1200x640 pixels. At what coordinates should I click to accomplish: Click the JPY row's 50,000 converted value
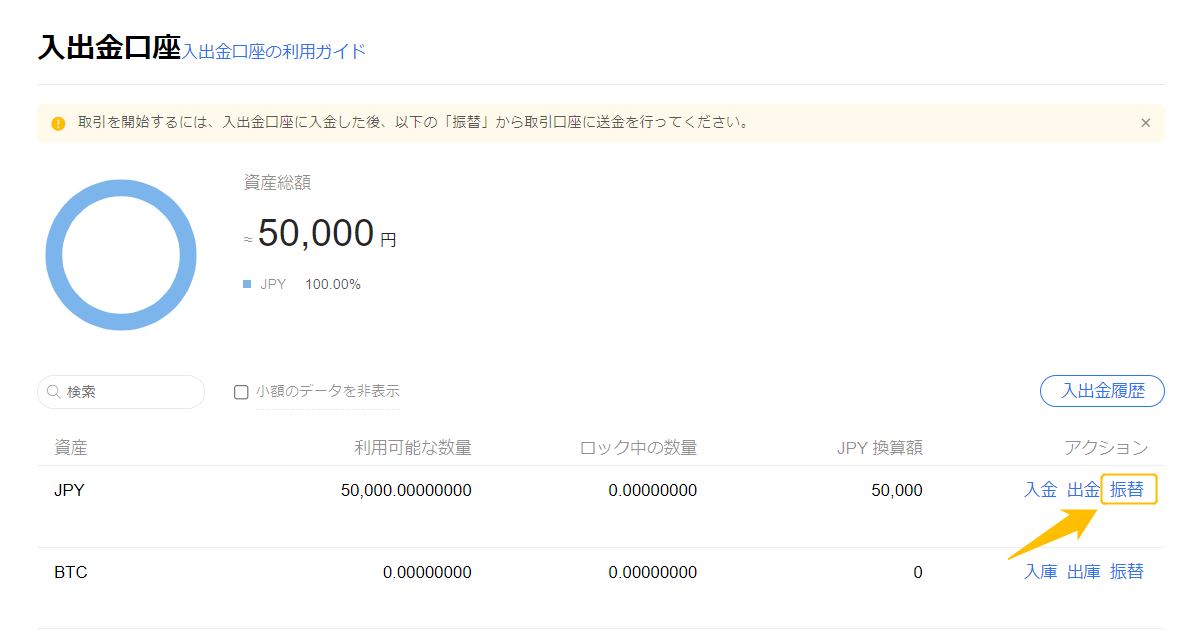[897, 490]
